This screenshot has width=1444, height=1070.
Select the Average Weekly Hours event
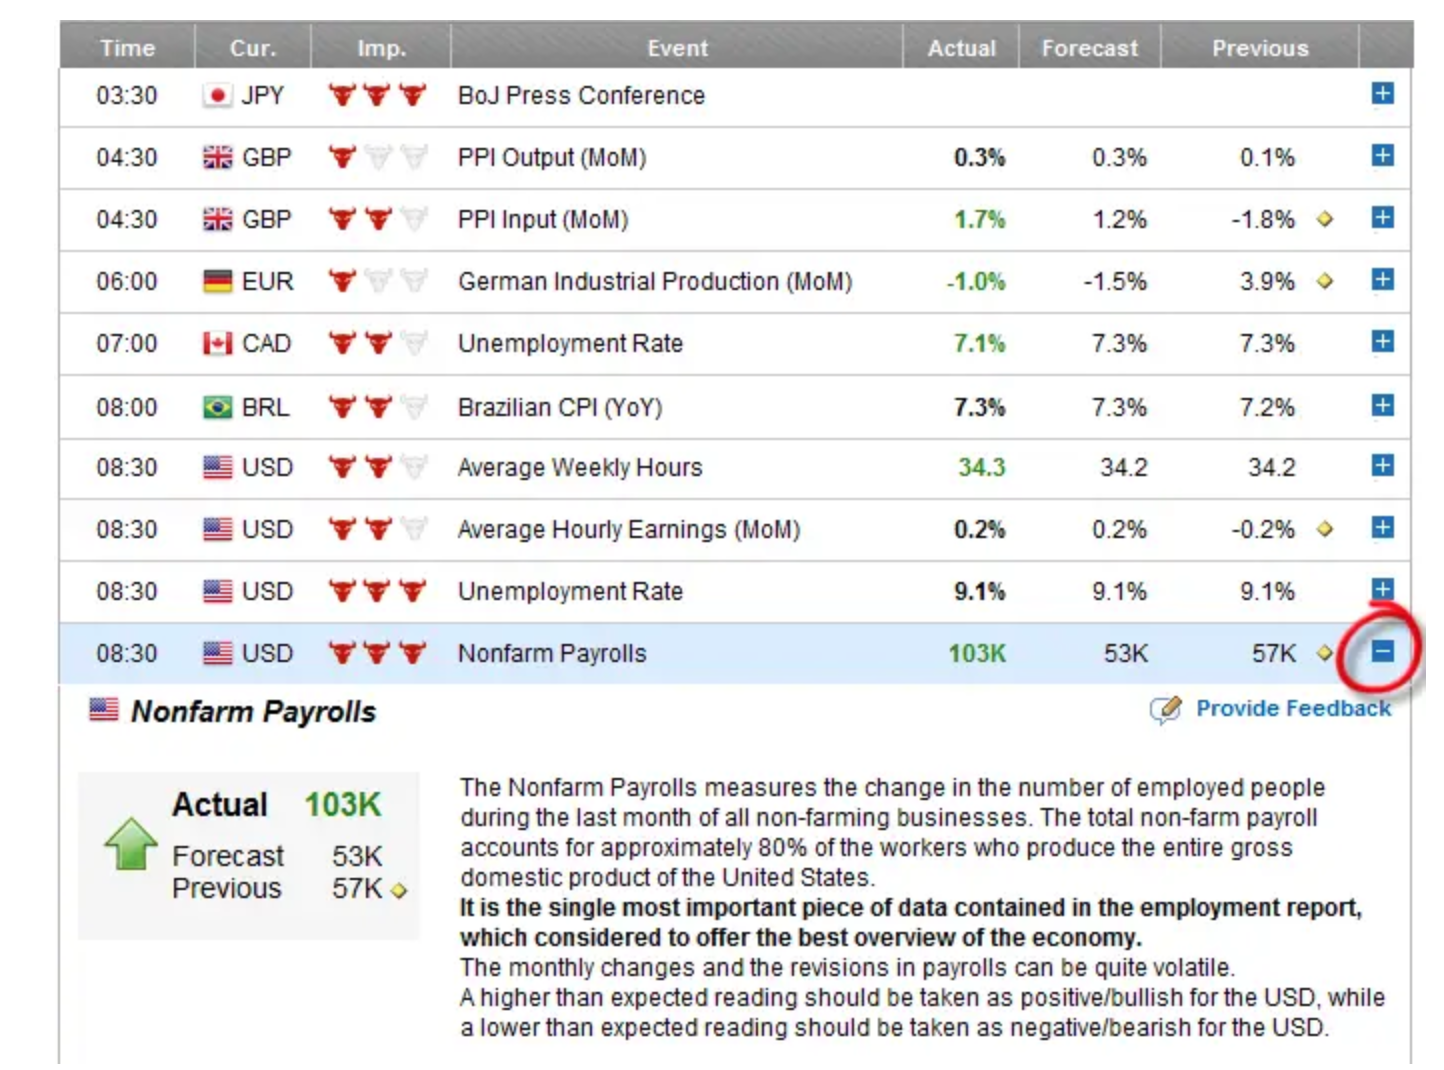(x=580, y=468)
